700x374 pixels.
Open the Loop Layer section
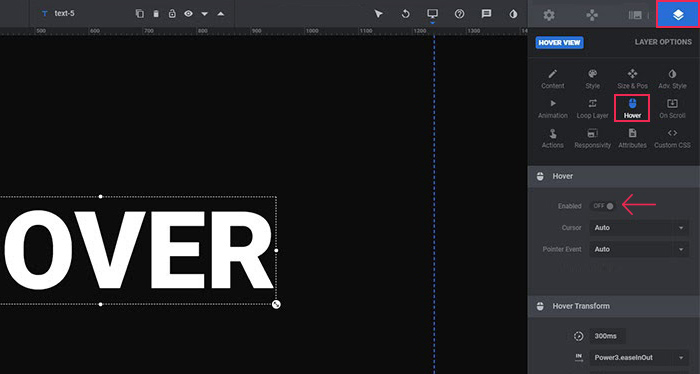click(592, 109)
